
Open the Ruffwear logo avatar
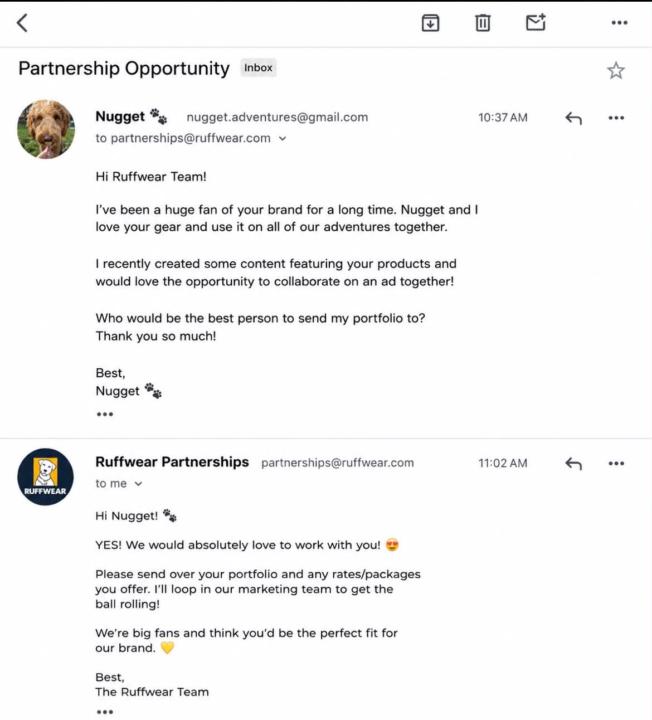[x=45, y=477]
